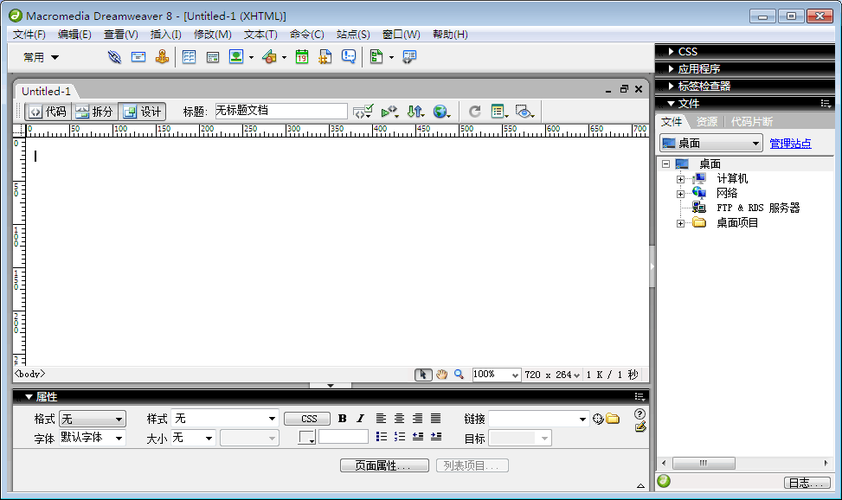Open the view options icon
Viewport: 842px width, 500px height.
[x=499, y=112]
